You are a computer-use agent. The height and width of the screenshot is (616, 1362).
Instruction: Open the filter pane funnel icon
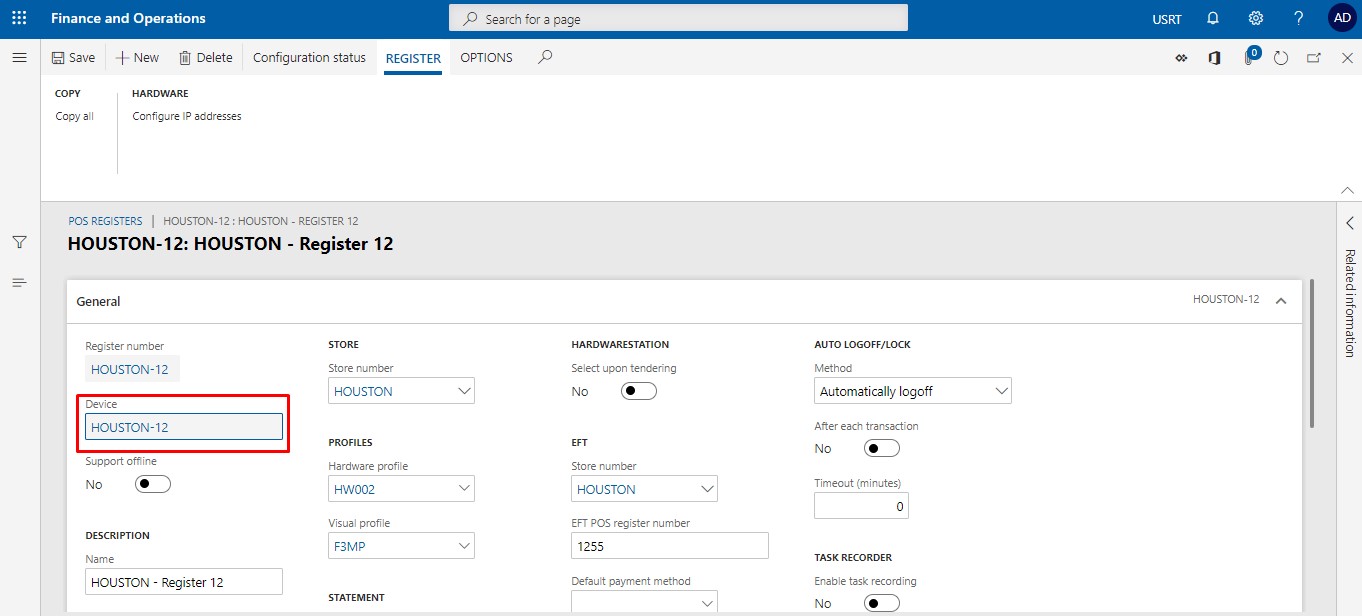19,242
